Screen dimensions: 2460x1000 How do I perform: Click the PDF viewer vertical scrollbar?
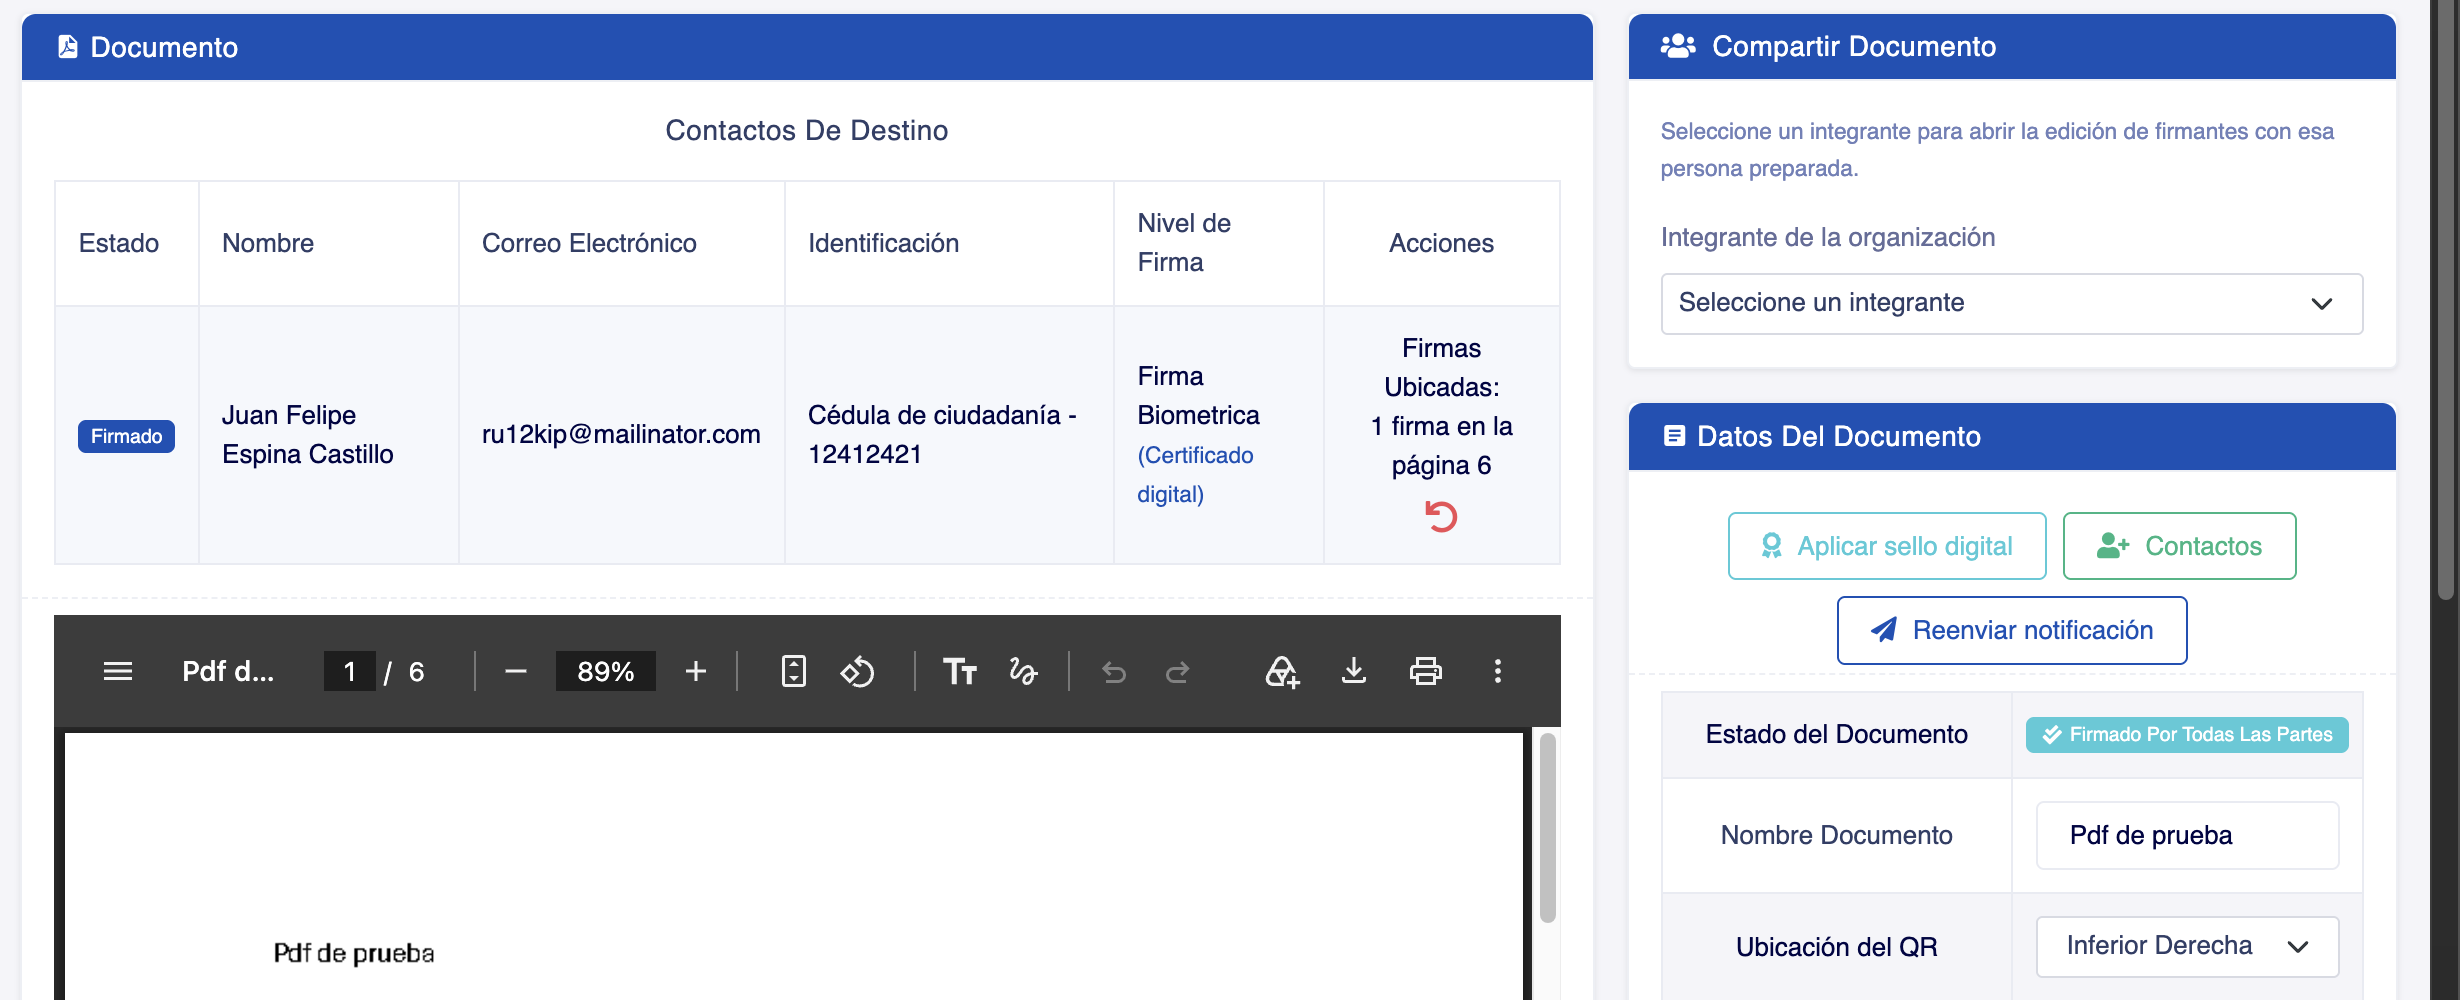[x=1548, y=828]
